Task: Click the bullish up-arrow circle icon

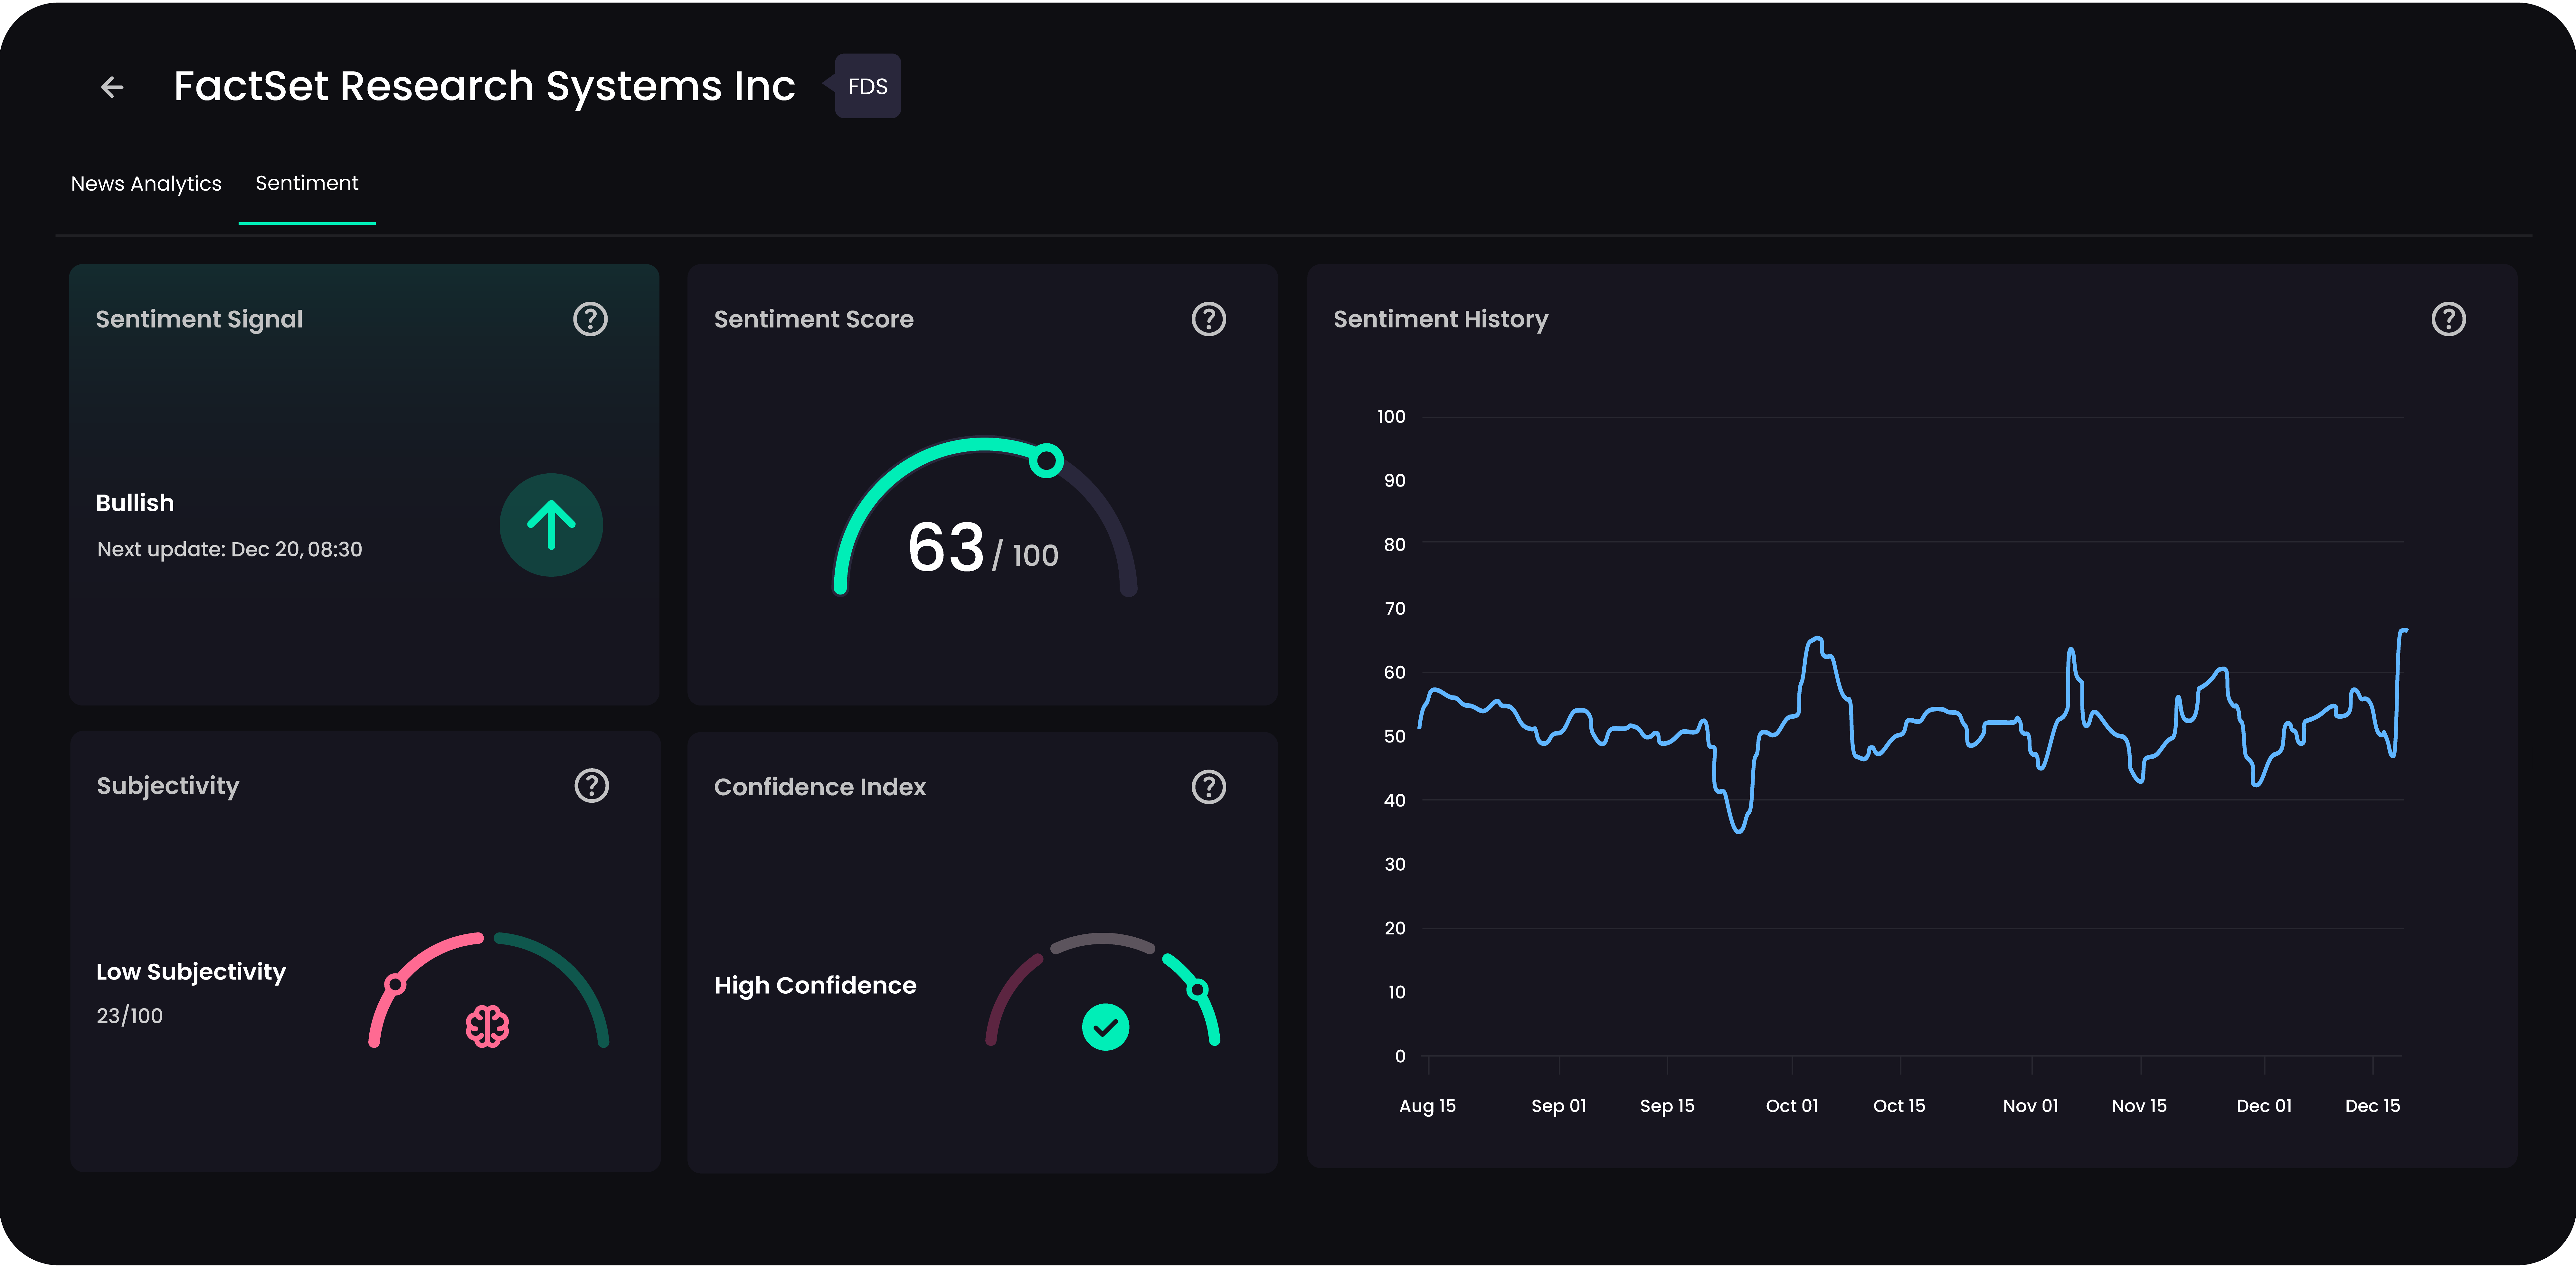Action: (551, 525)
